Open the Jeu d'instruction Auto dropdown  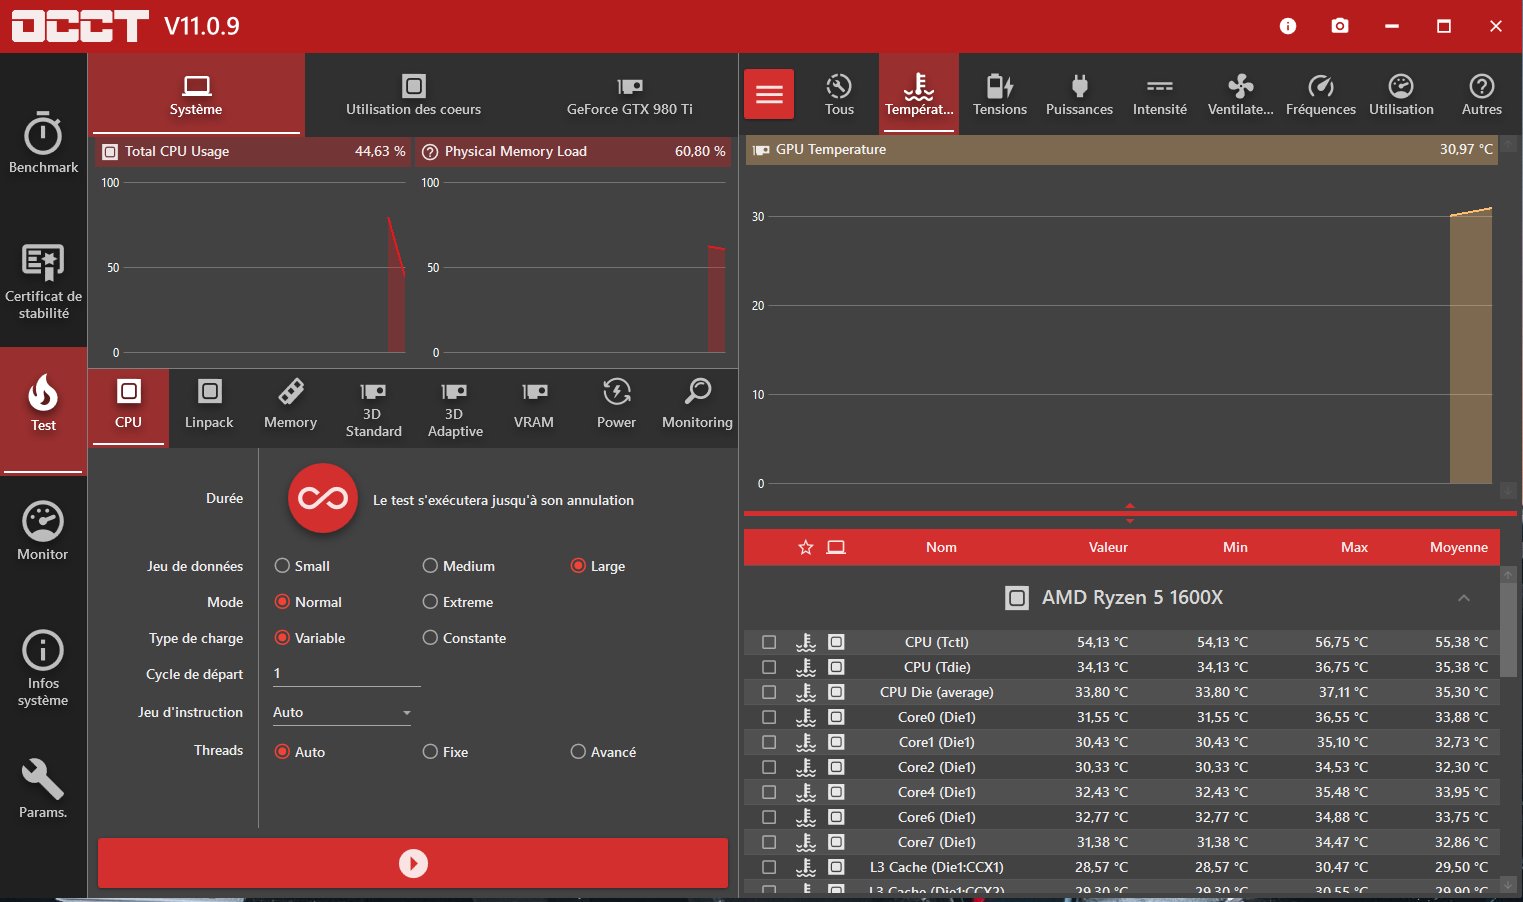pos(342,712)
